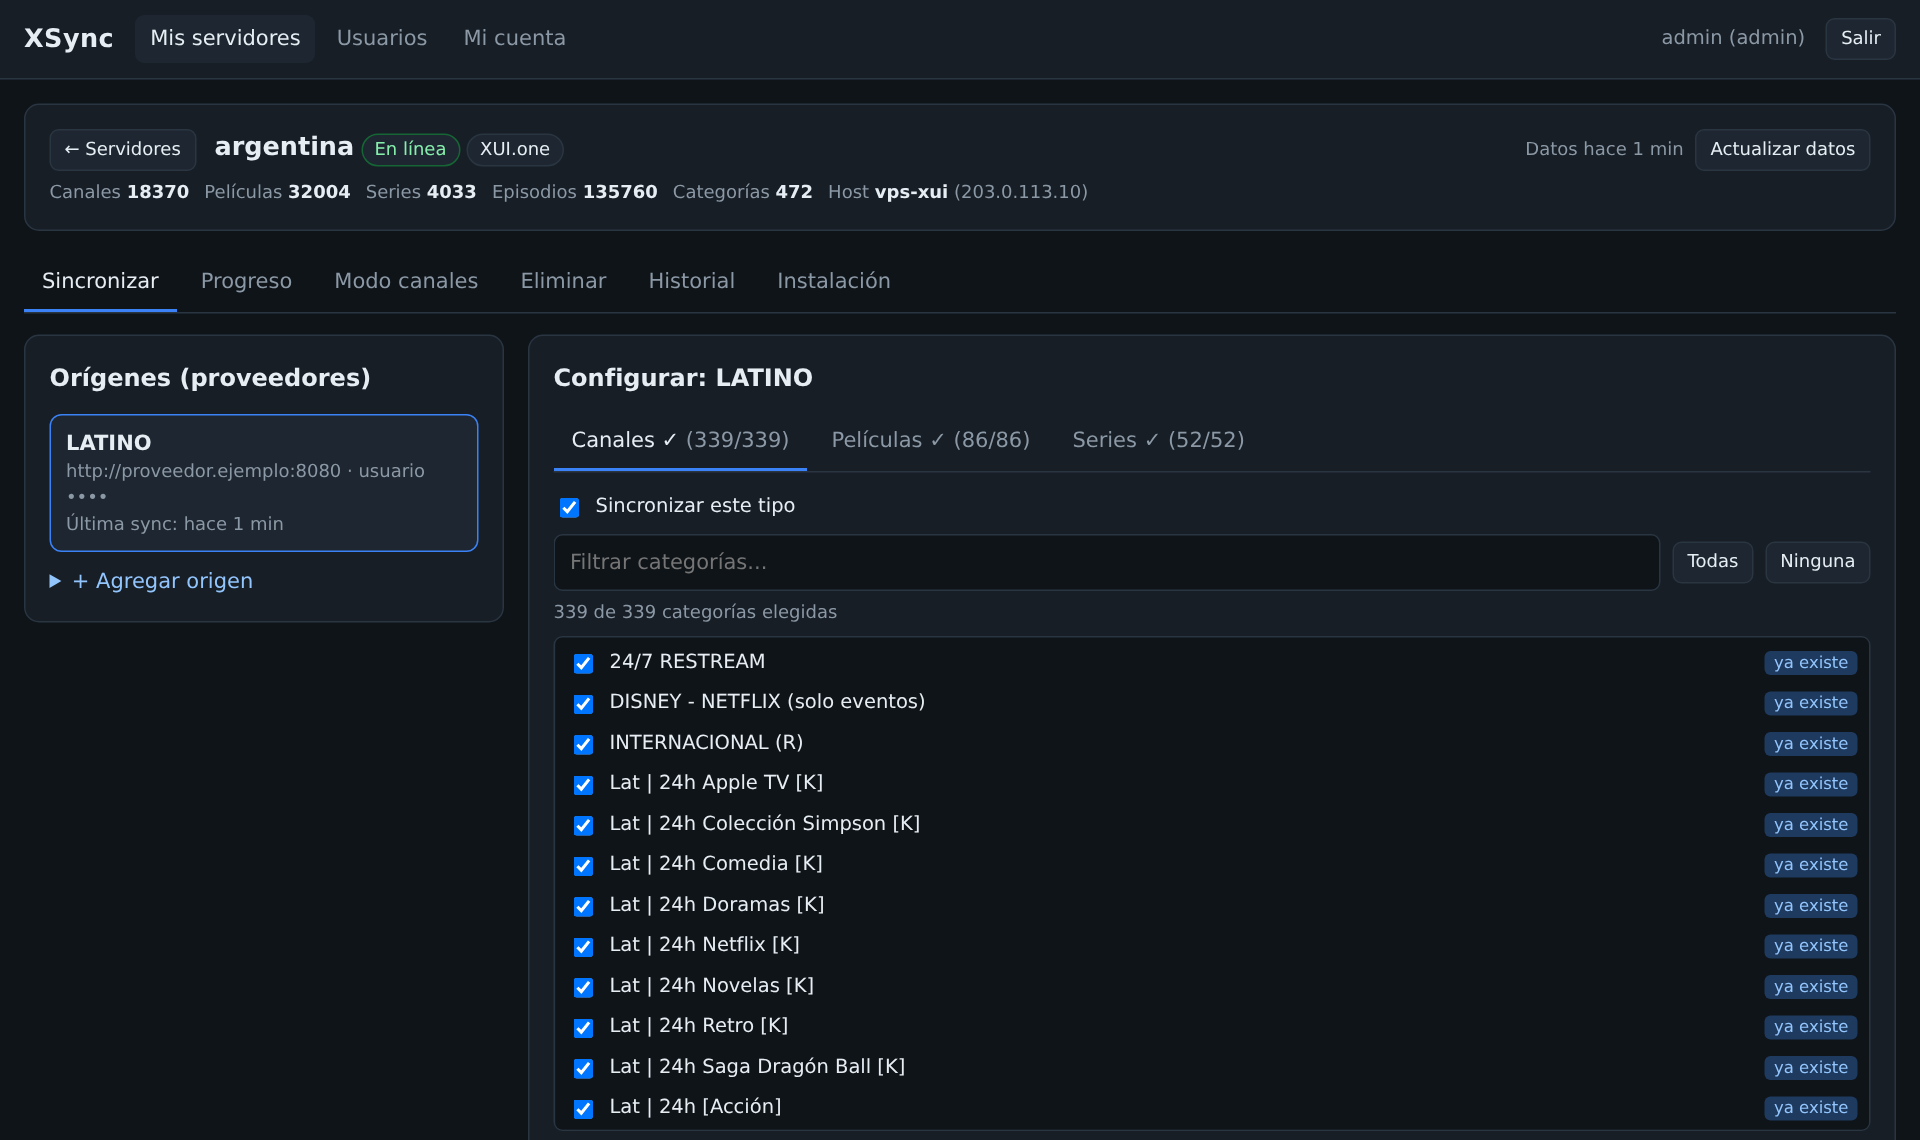Toggle the Sincronizar este tipo checkbox
The width and height of the screenshot is (1920, 1140).
pos(570,507)
